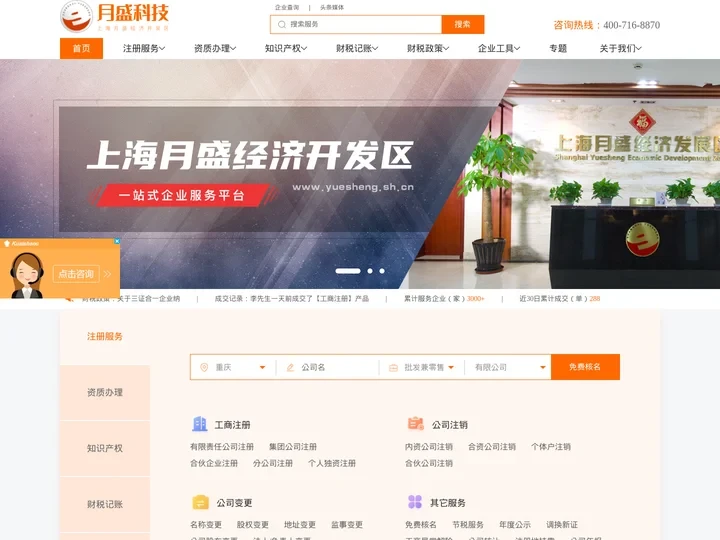Viewport: 720px width, 540px height.
Task: Click the 近30日累计成交 288 statistic
Action: 560,298
